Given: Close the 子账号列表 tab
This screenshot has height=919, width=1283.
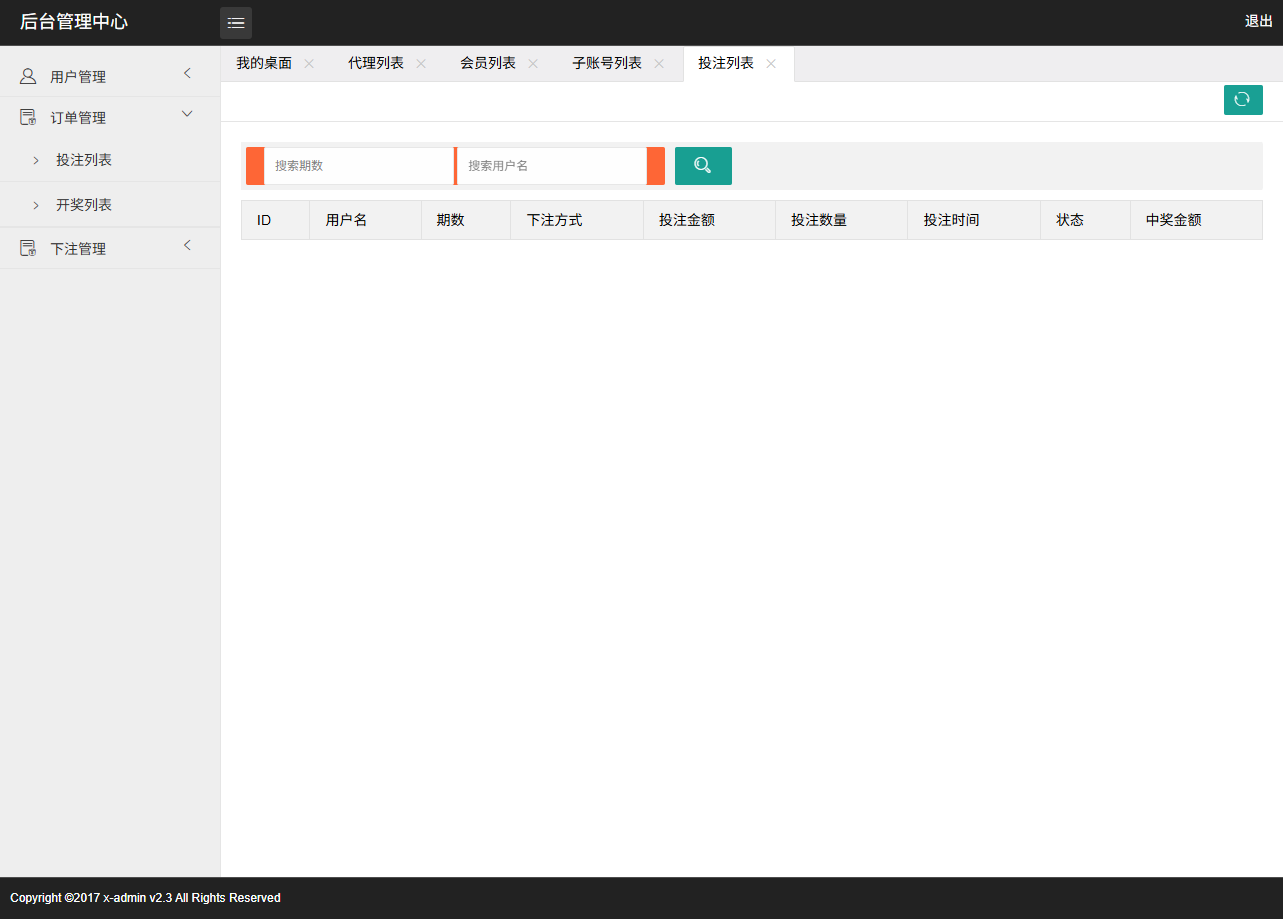Looking at the screenshot, I should coord(659,64).
